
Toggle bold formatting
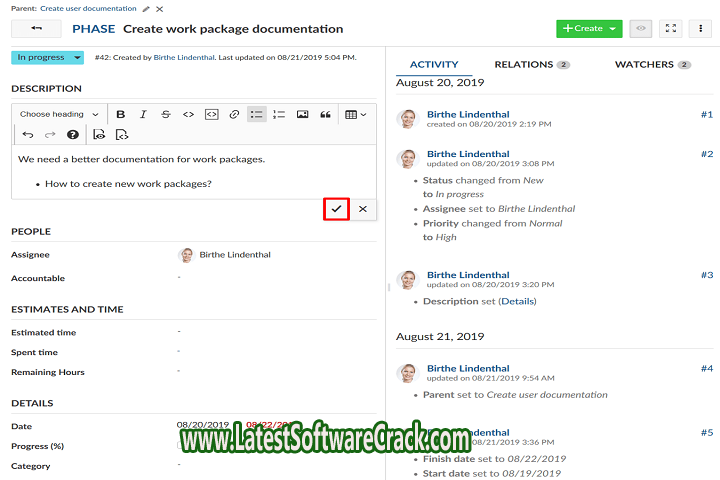point(121,114)
